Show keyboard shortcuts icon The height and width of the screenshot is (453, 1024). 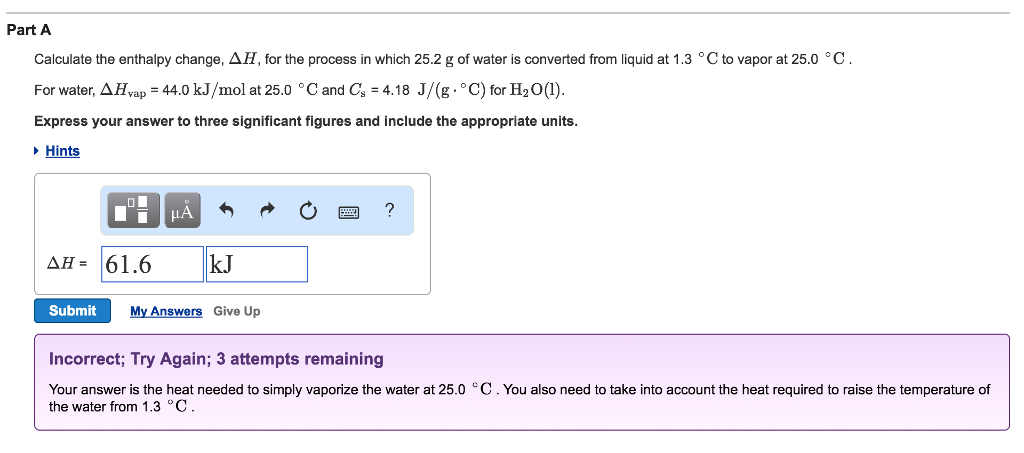pos(349,211)
